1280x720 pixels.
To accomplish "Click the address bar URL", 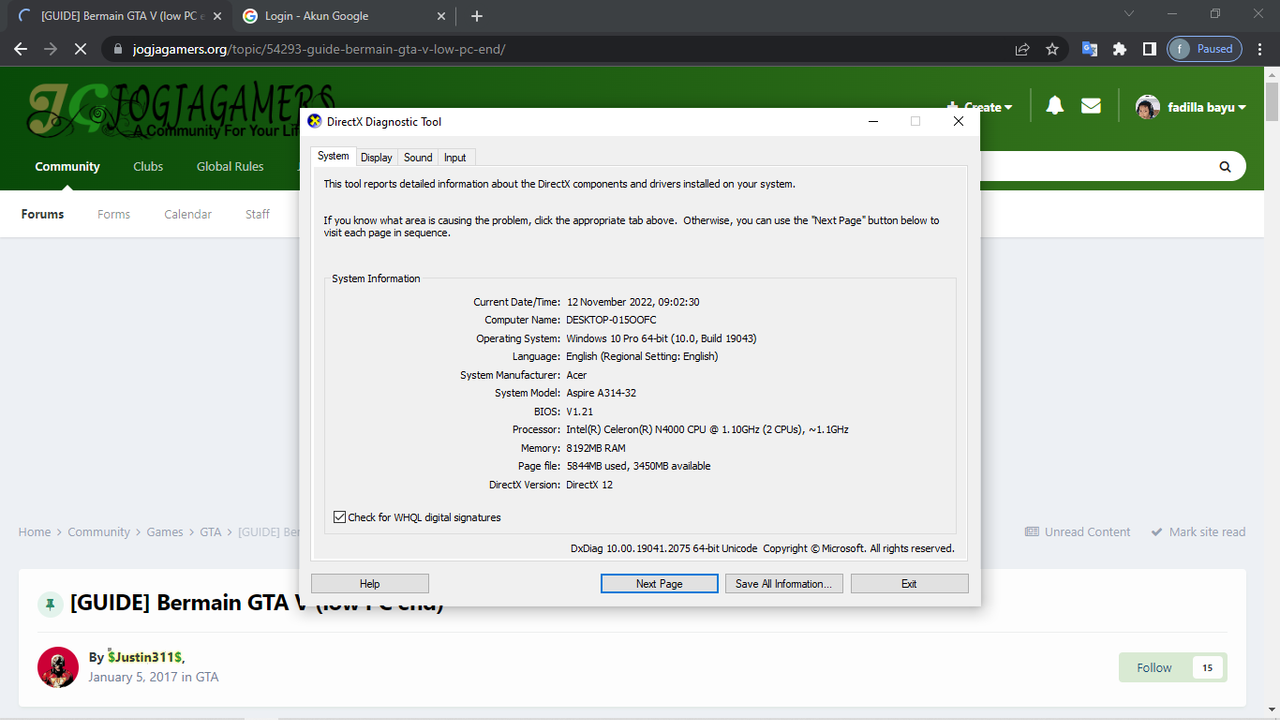I will point(319,48).
